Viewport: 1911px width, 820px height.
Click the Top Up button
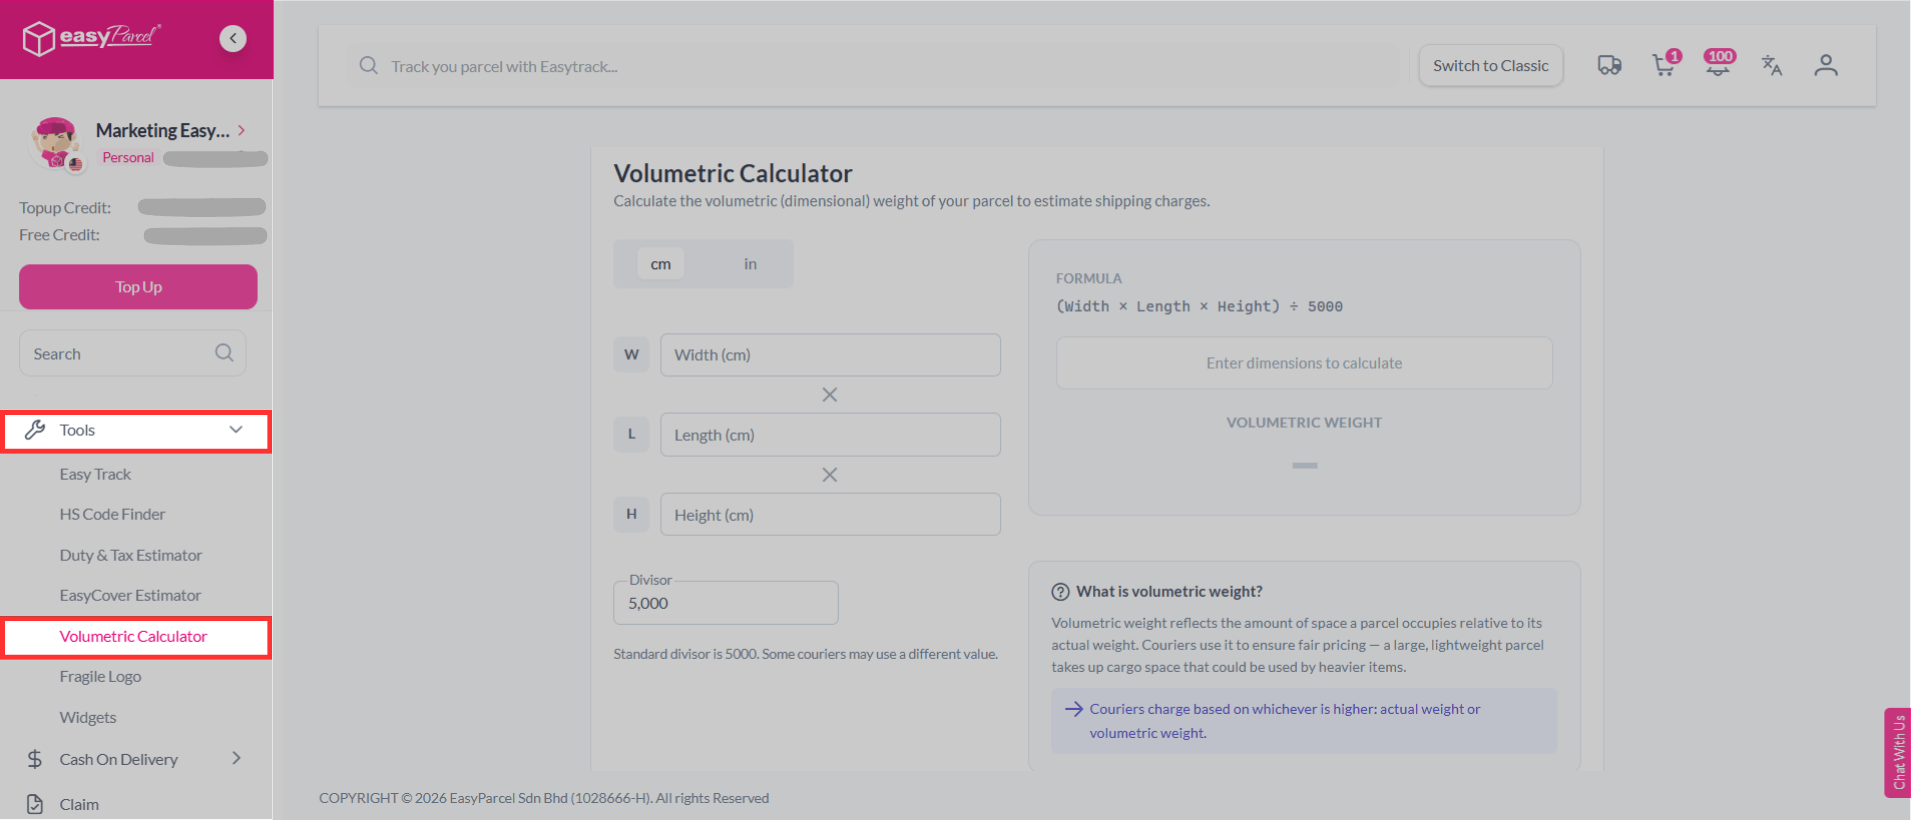[138, 287]
